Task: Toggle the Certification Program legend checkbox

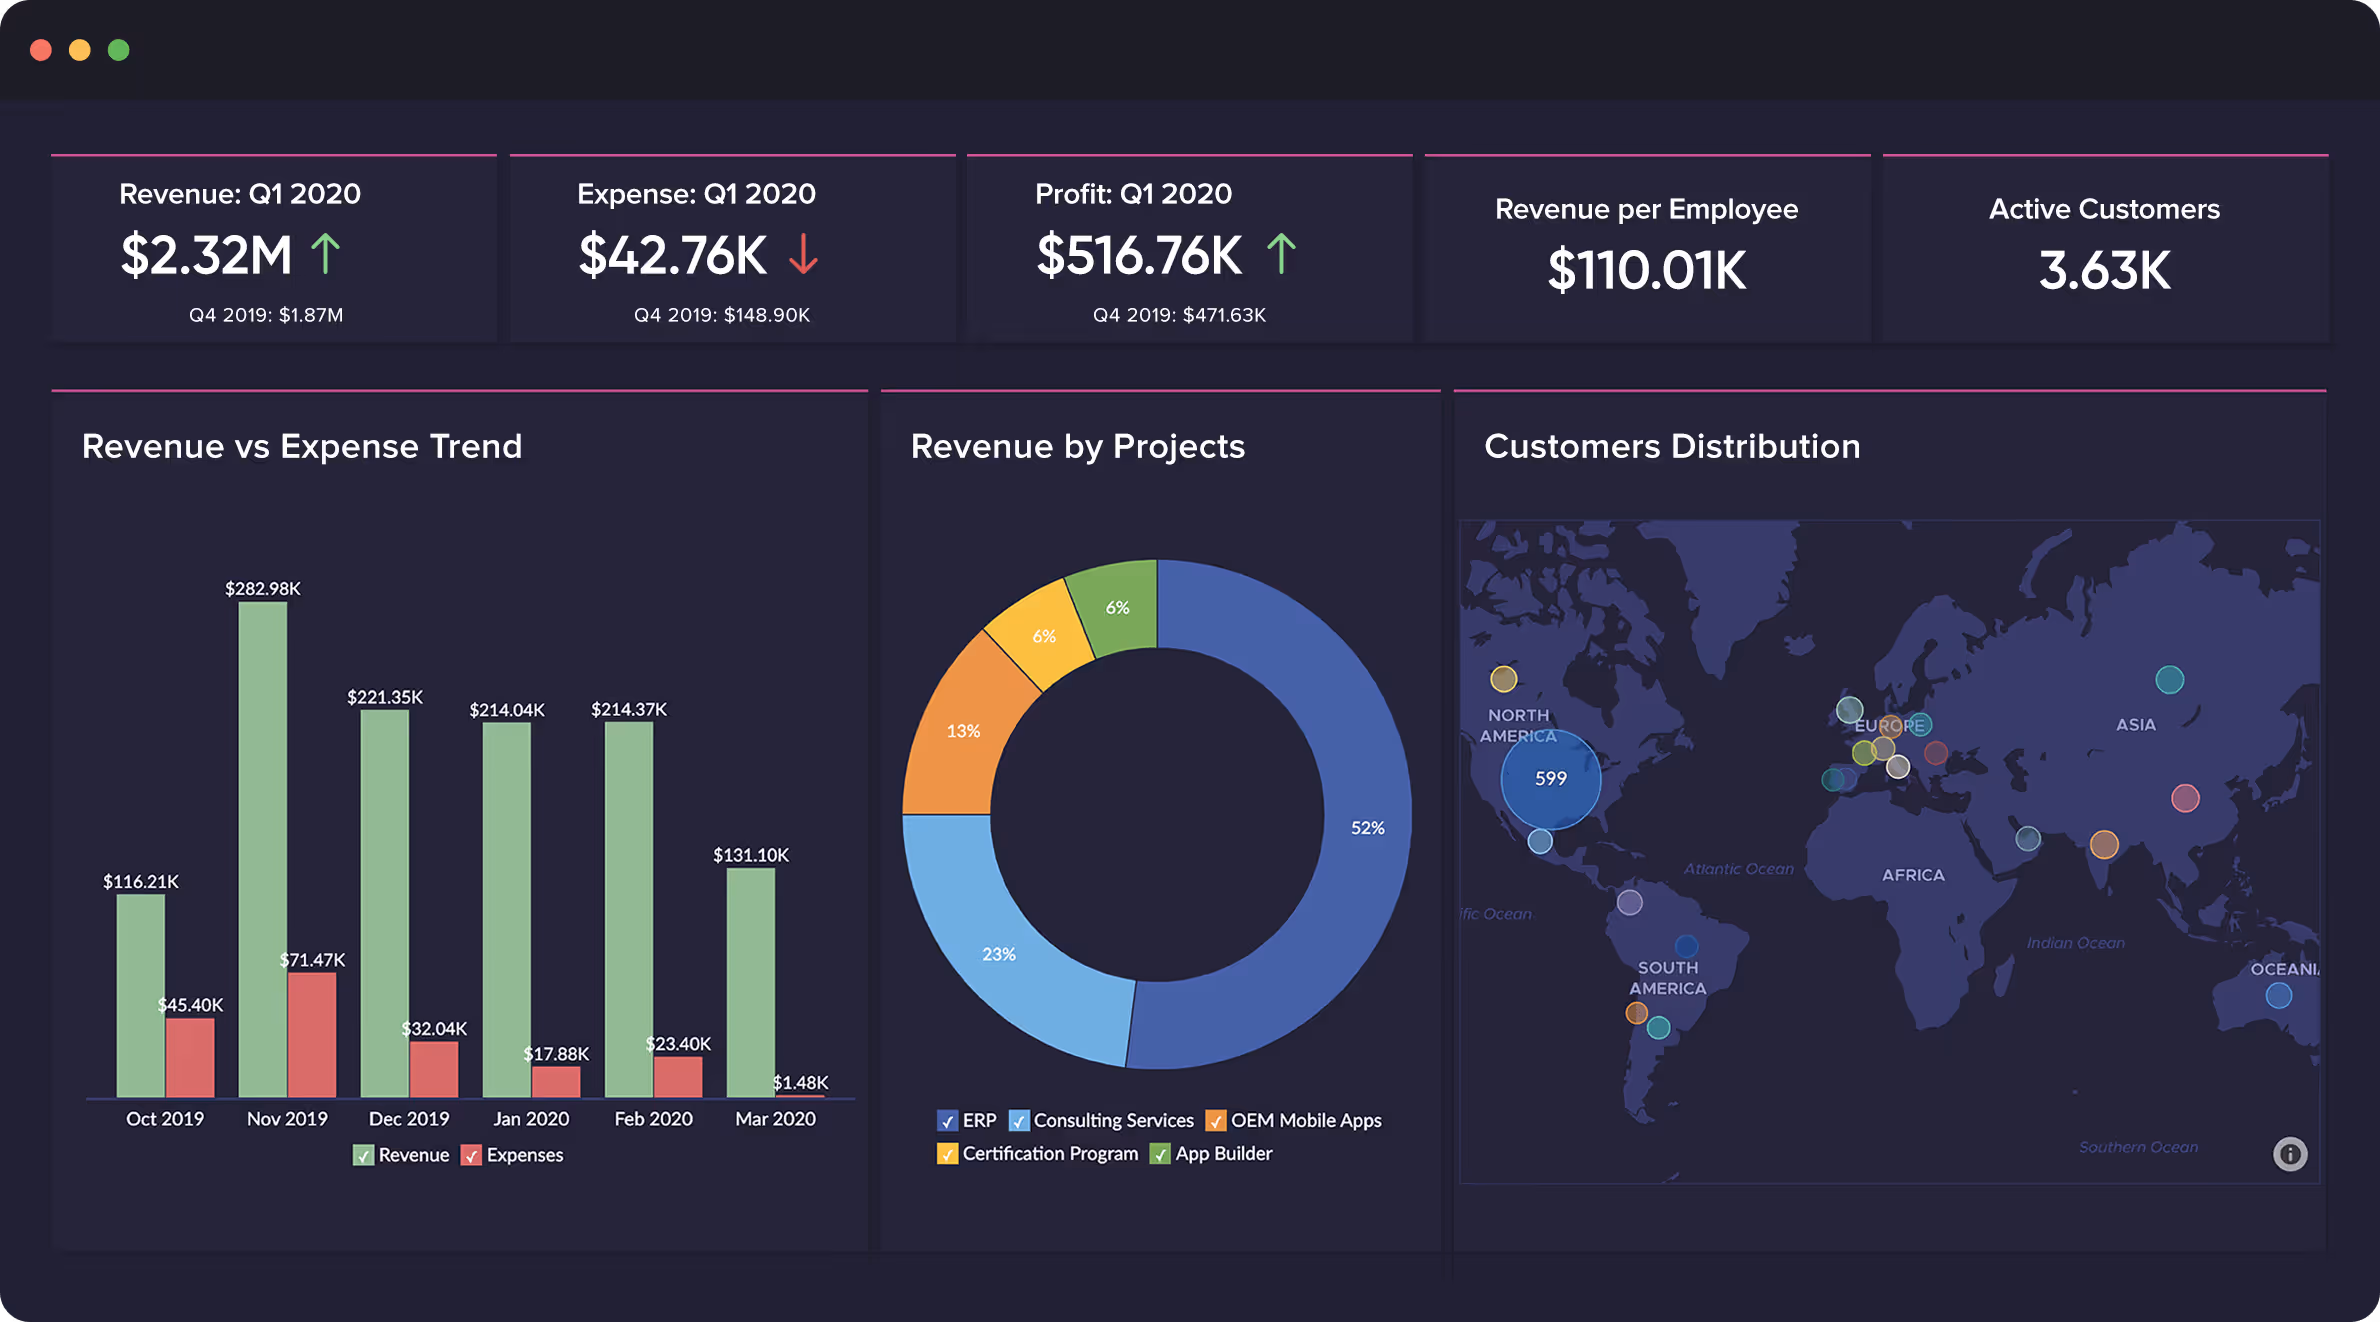Action: (947, 1154)
